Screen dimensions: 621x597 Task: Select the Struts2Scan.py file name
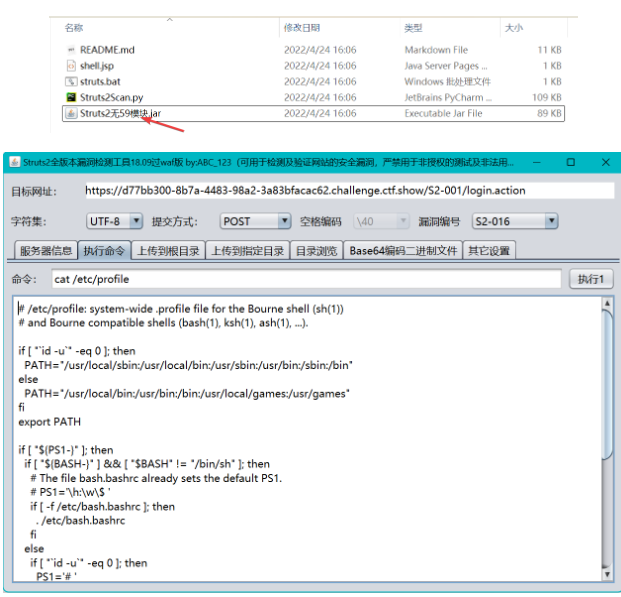[x=111, y=97]
